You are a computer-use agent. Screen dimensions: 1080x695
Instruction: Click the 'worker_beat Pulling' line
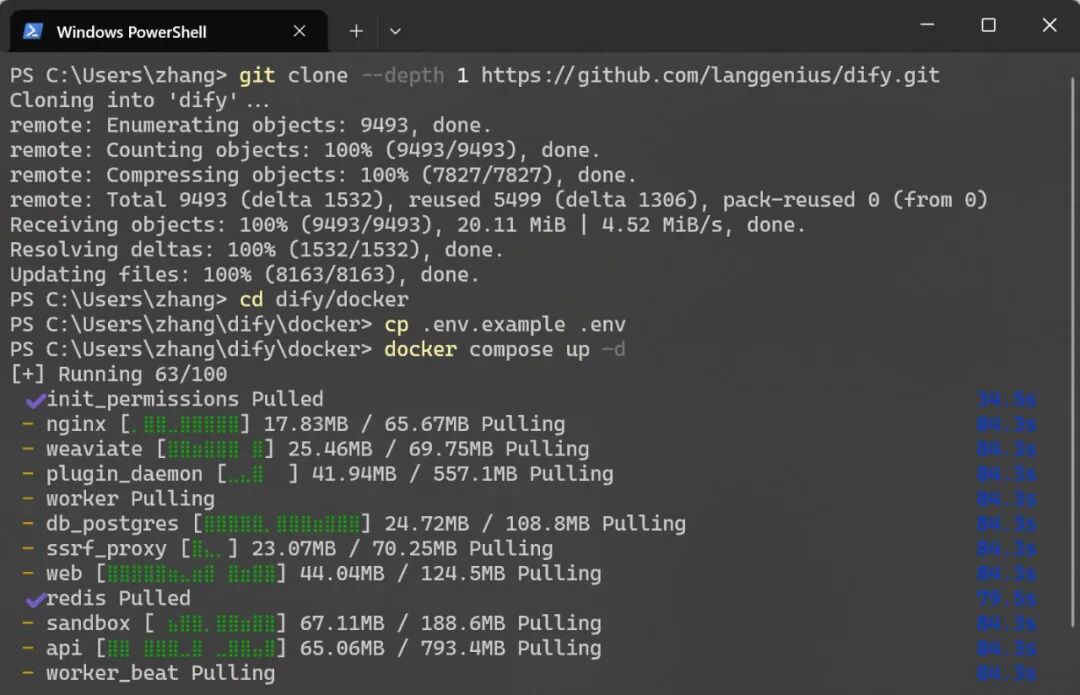pyautogui.click(x=160, y=673)
